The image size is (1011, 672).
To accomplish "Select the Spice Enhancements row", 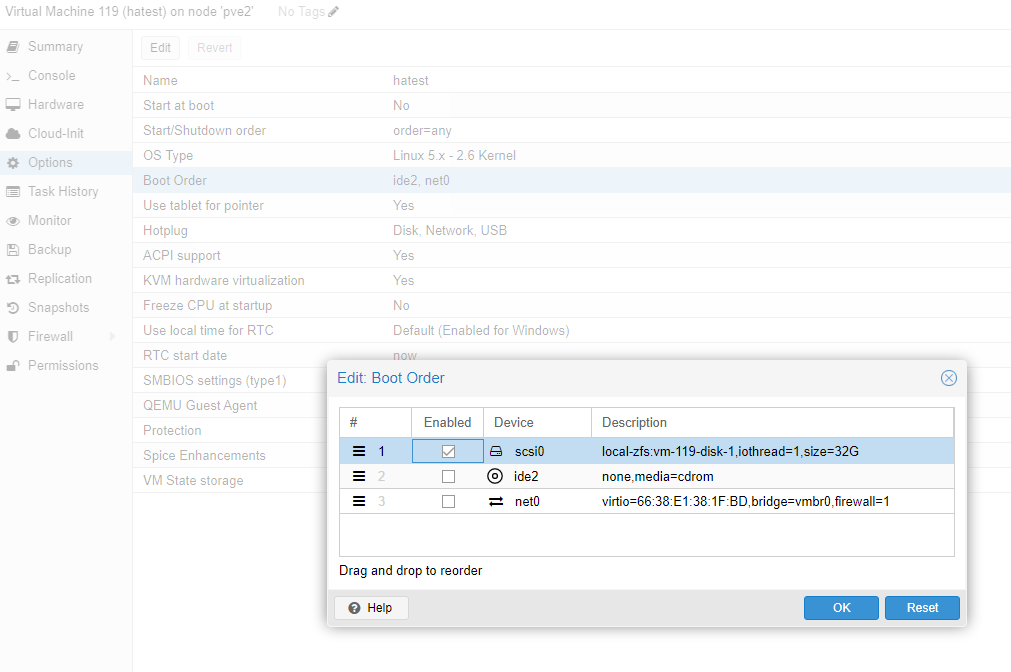I will click(230, 455).
